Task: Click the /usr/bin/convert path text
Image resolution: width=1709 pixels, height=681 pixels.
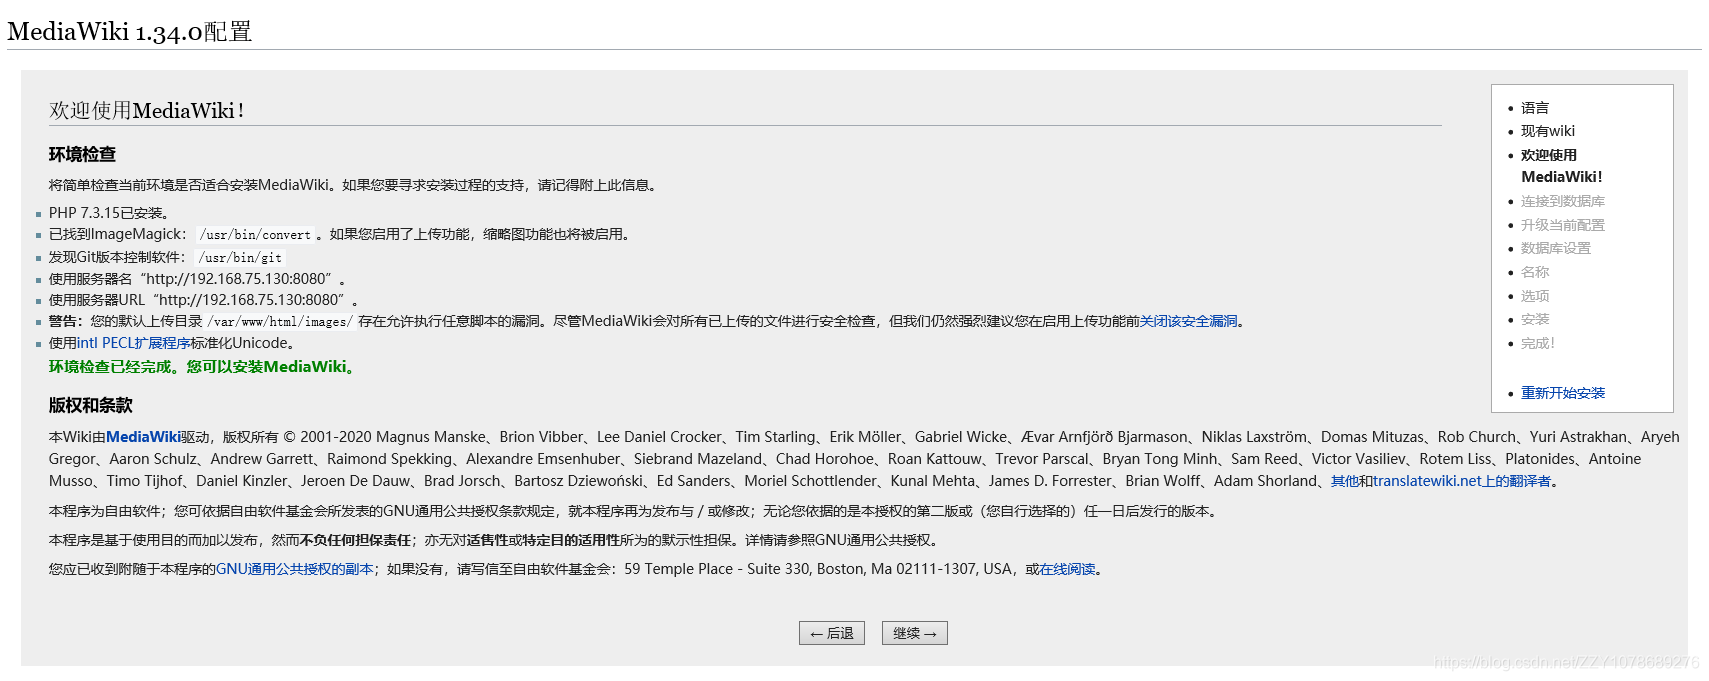Action: click(255, 235)
